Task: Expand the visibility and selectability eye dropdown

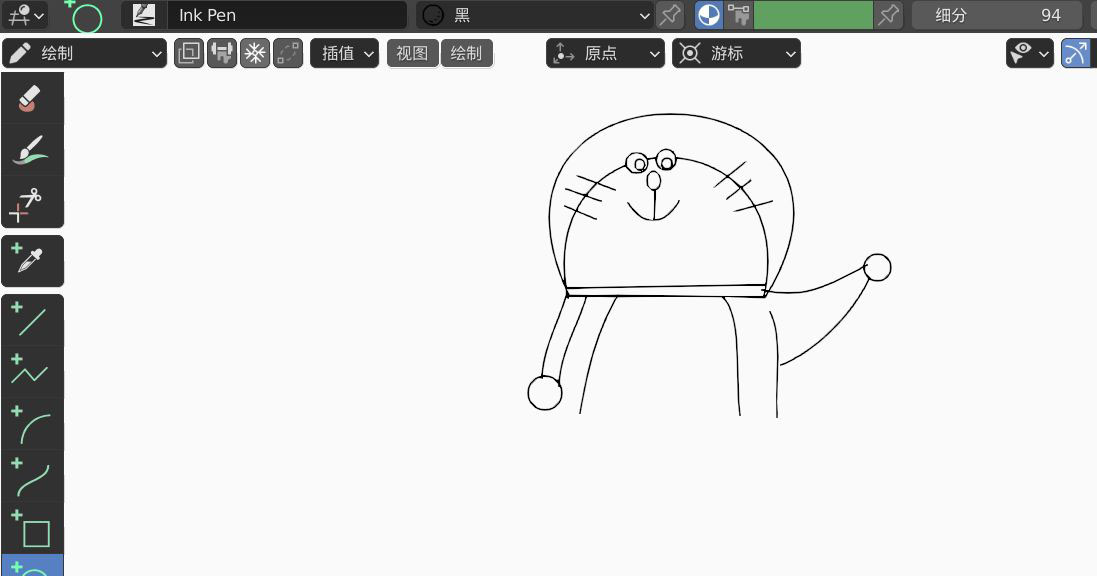Action: (x=1029, y=53)
